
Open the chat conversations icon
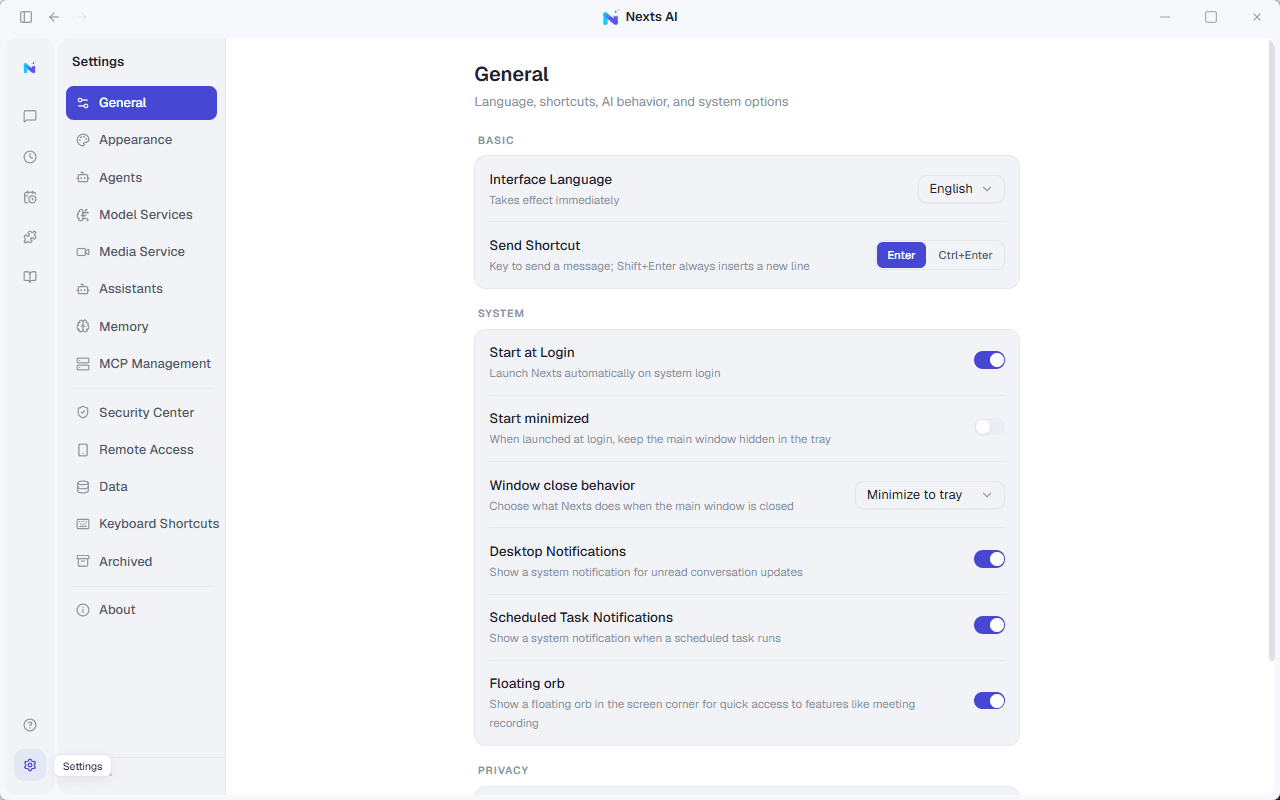[x=30, y=116]
